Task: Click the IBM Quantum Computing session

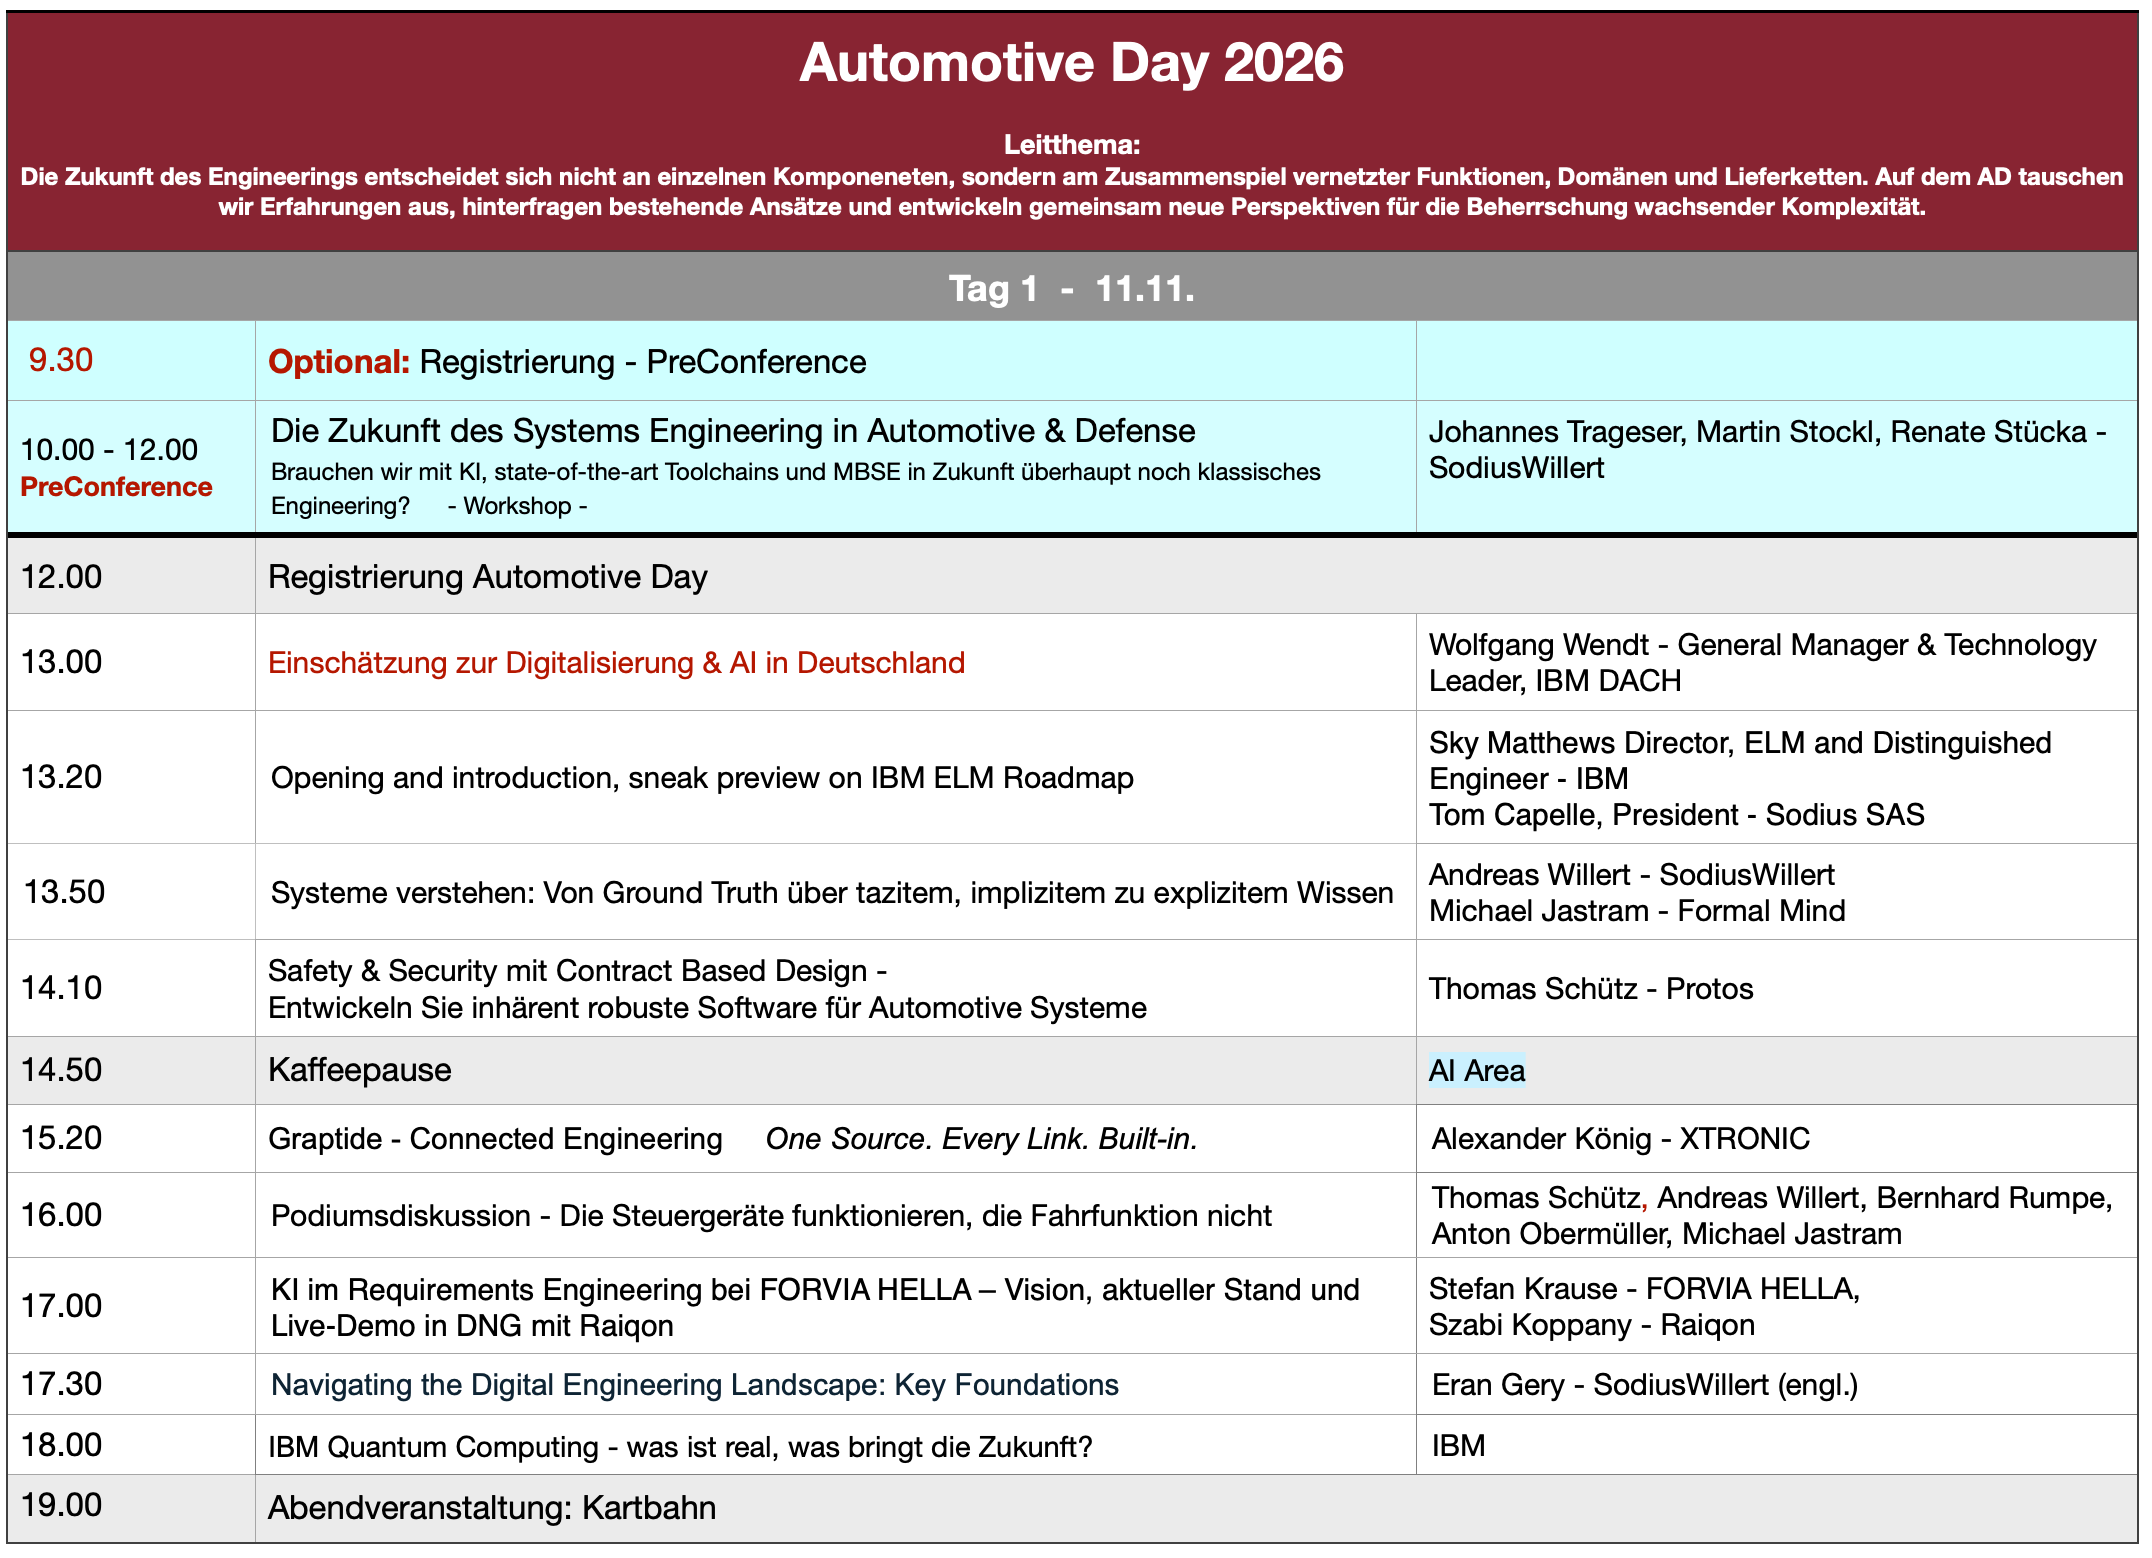Action: [680, 1447]
